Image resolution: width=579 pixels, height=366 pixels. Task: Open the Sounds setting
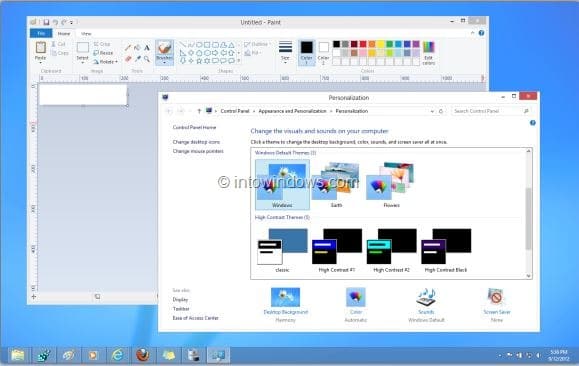426,304
